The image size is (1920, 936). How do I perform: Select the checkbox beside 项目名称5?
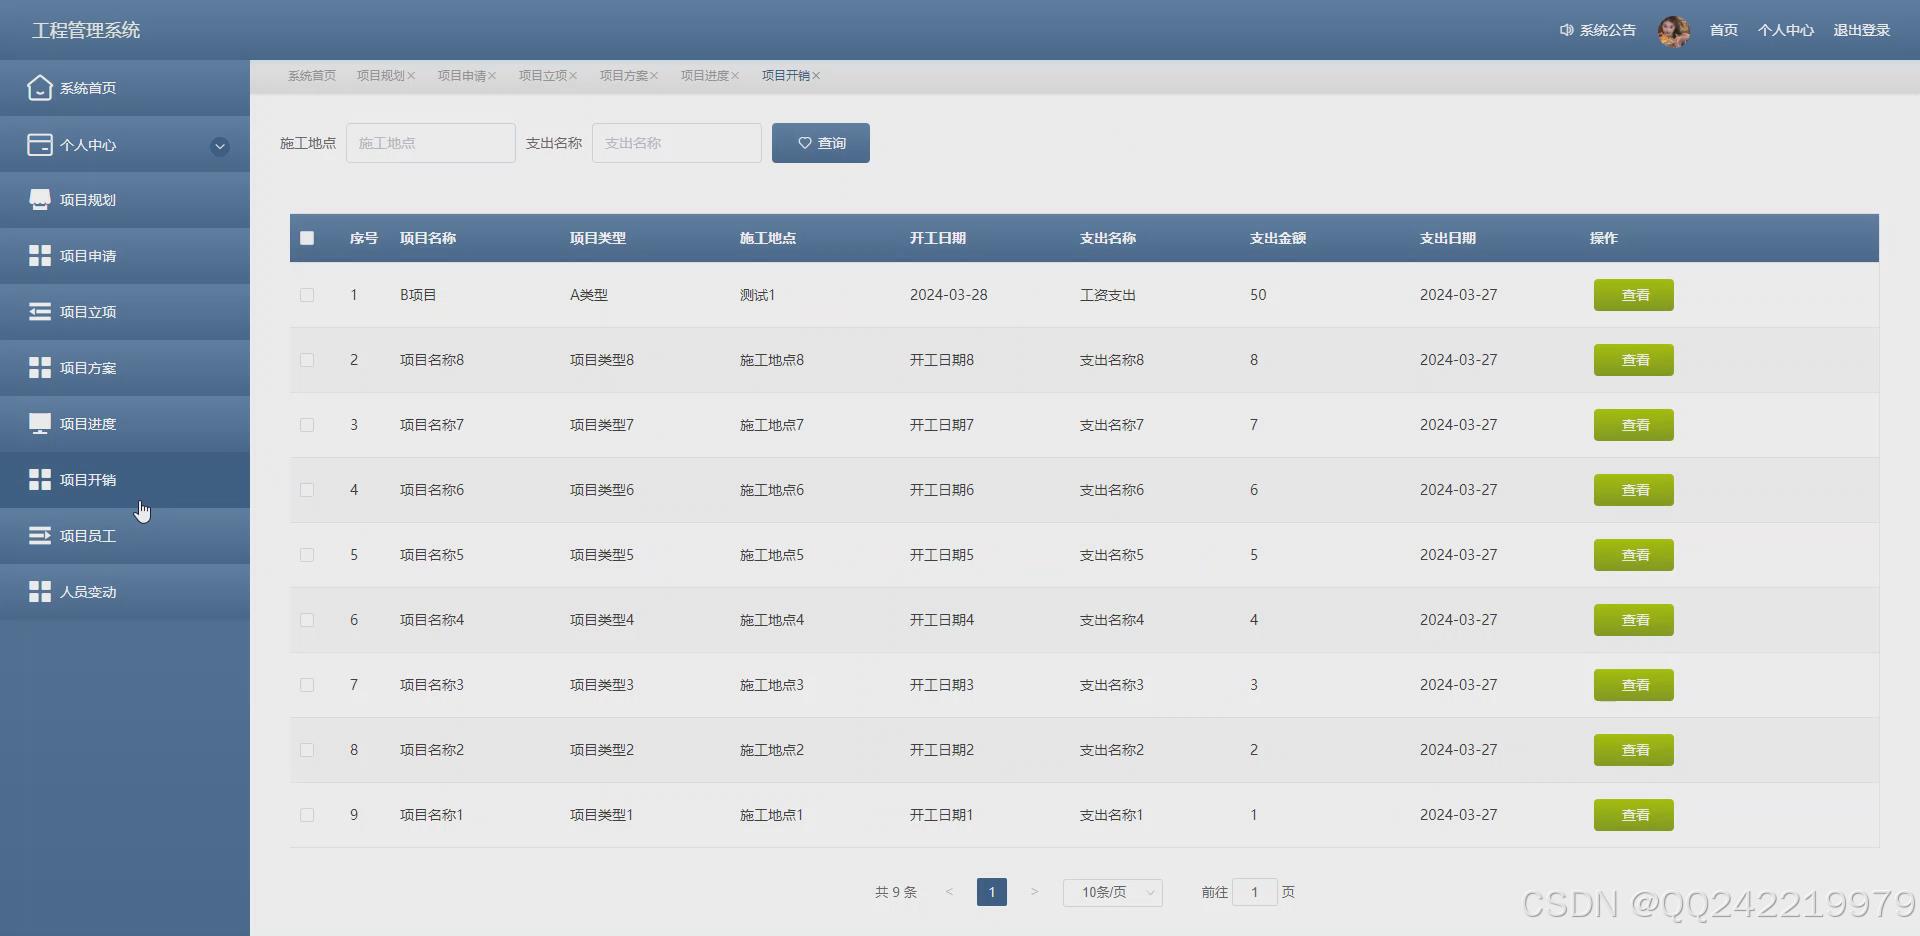tap(307, 555)
